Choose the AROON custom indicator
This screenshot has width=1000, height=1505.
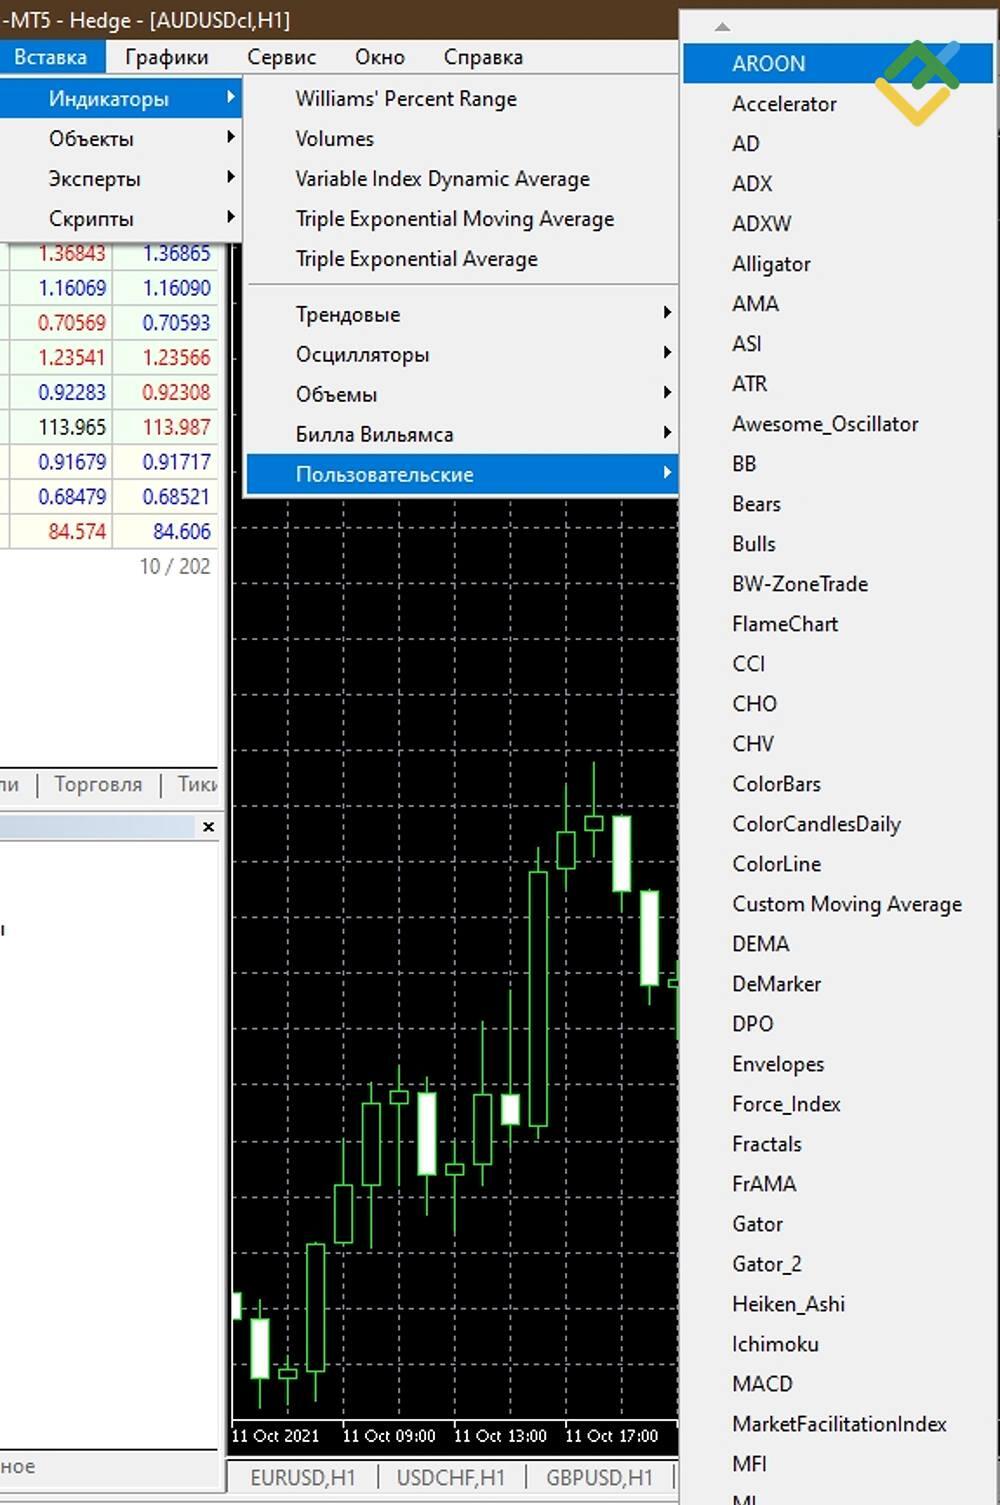pyautogui.click(x=838, y=63)
